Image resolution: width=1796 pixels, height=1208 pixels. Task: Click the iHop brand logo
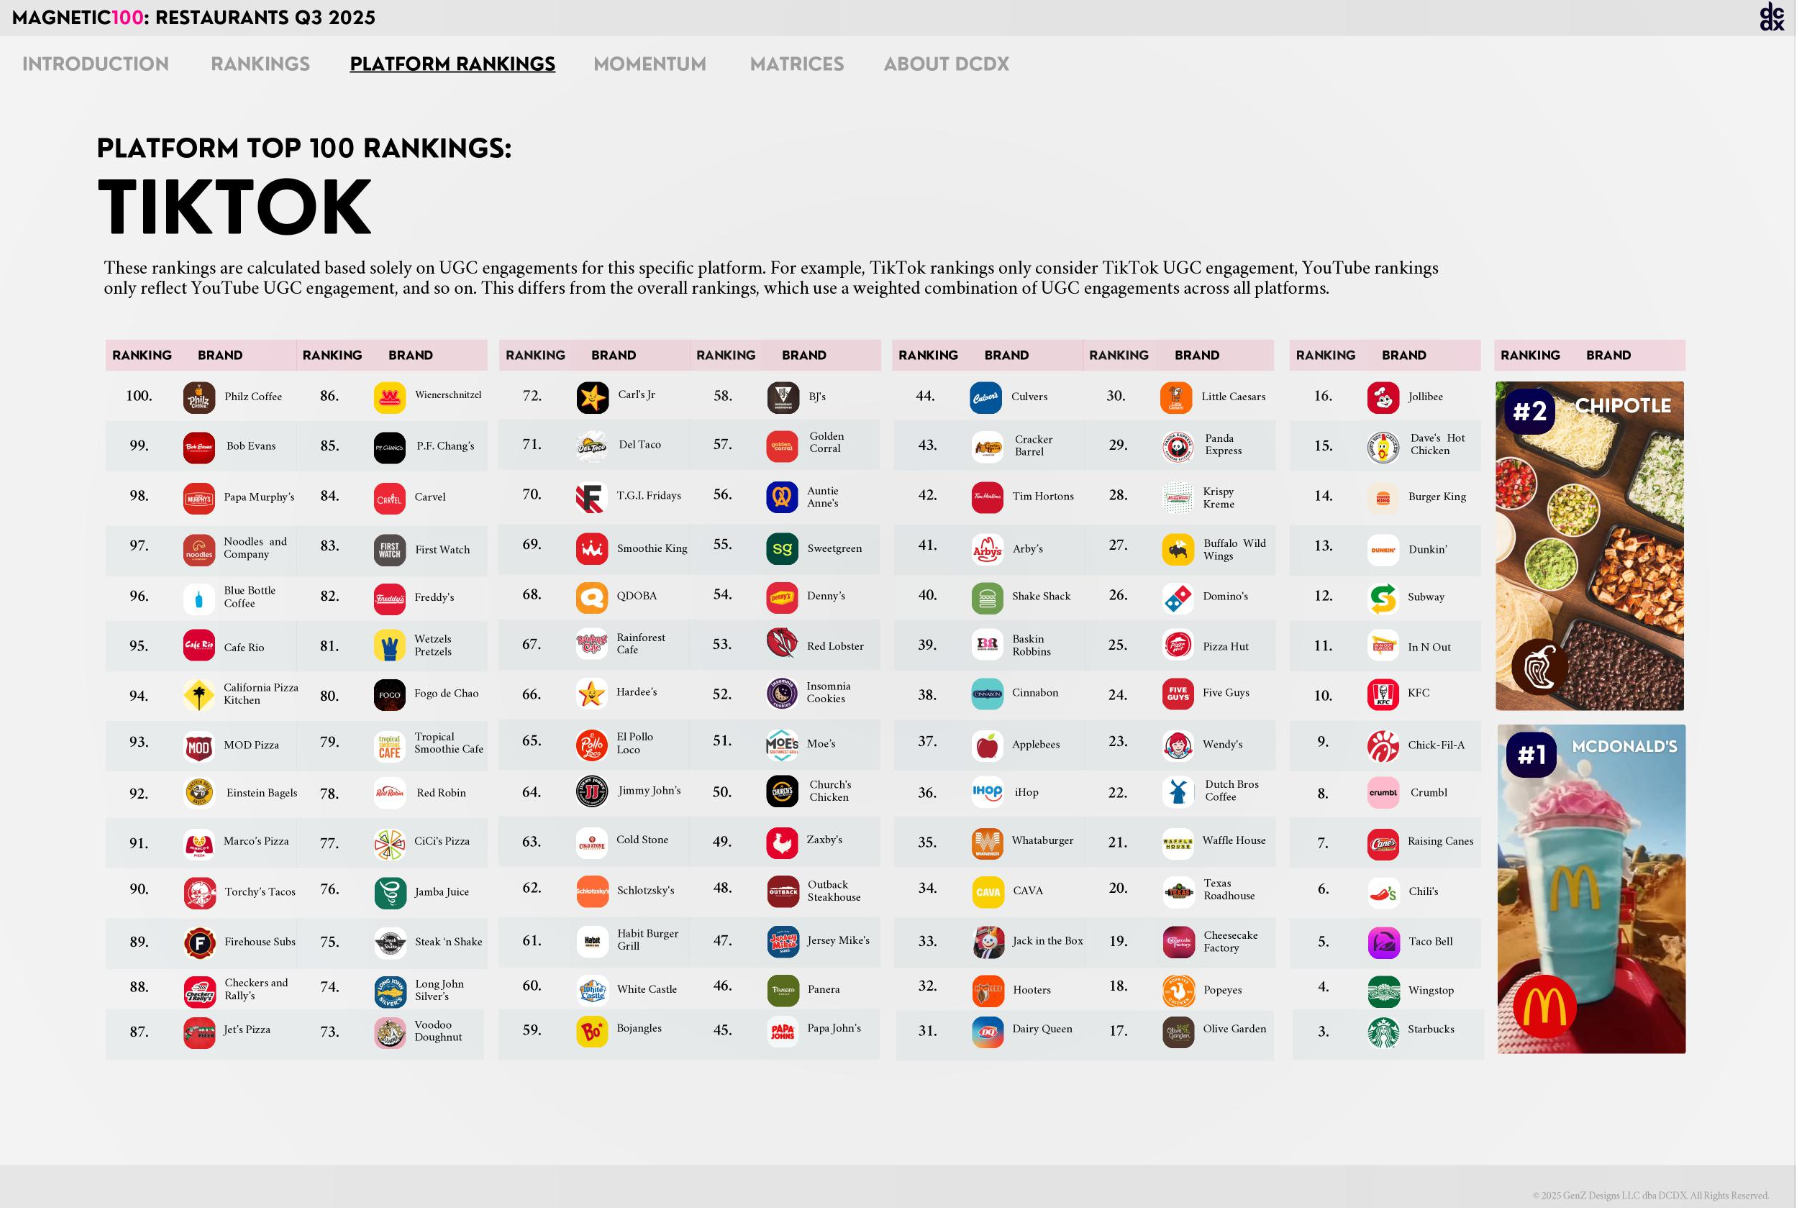[x=987, y=792]
